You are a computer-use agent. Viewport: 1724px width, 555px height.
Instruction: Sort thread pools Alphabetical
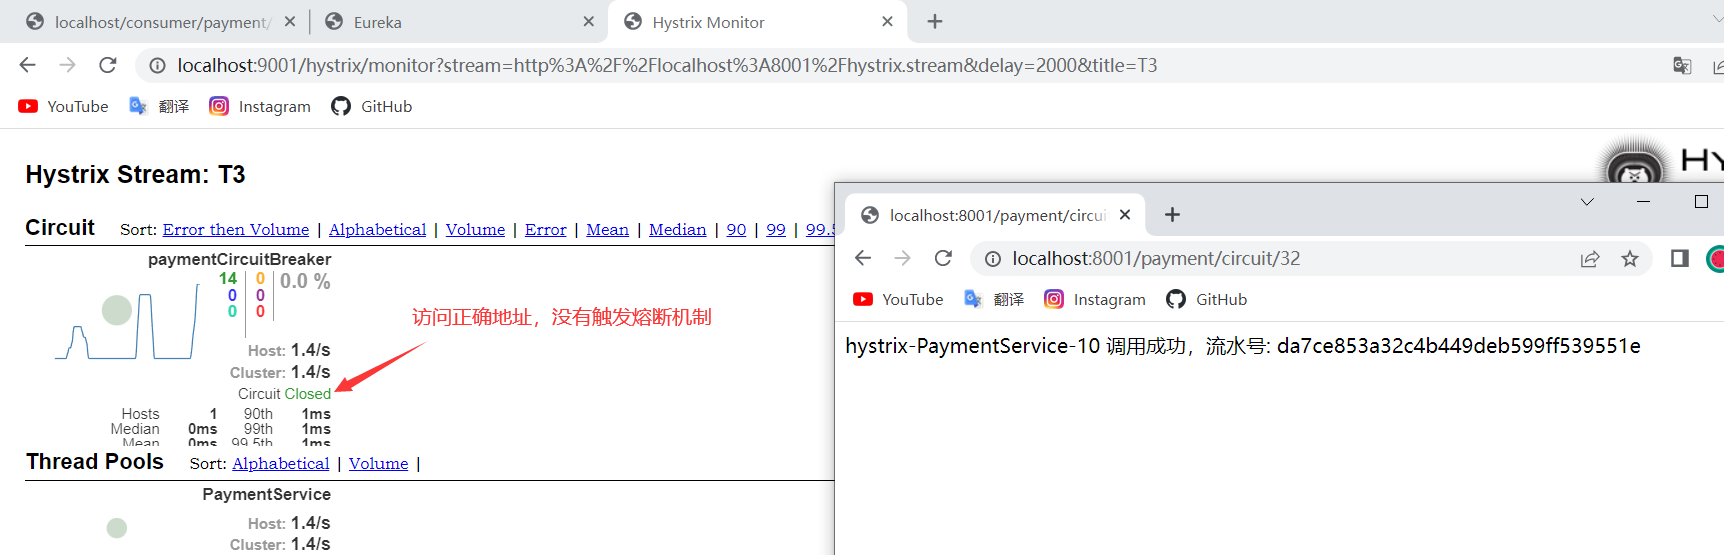pyautogui.click(x=280, y=464)
